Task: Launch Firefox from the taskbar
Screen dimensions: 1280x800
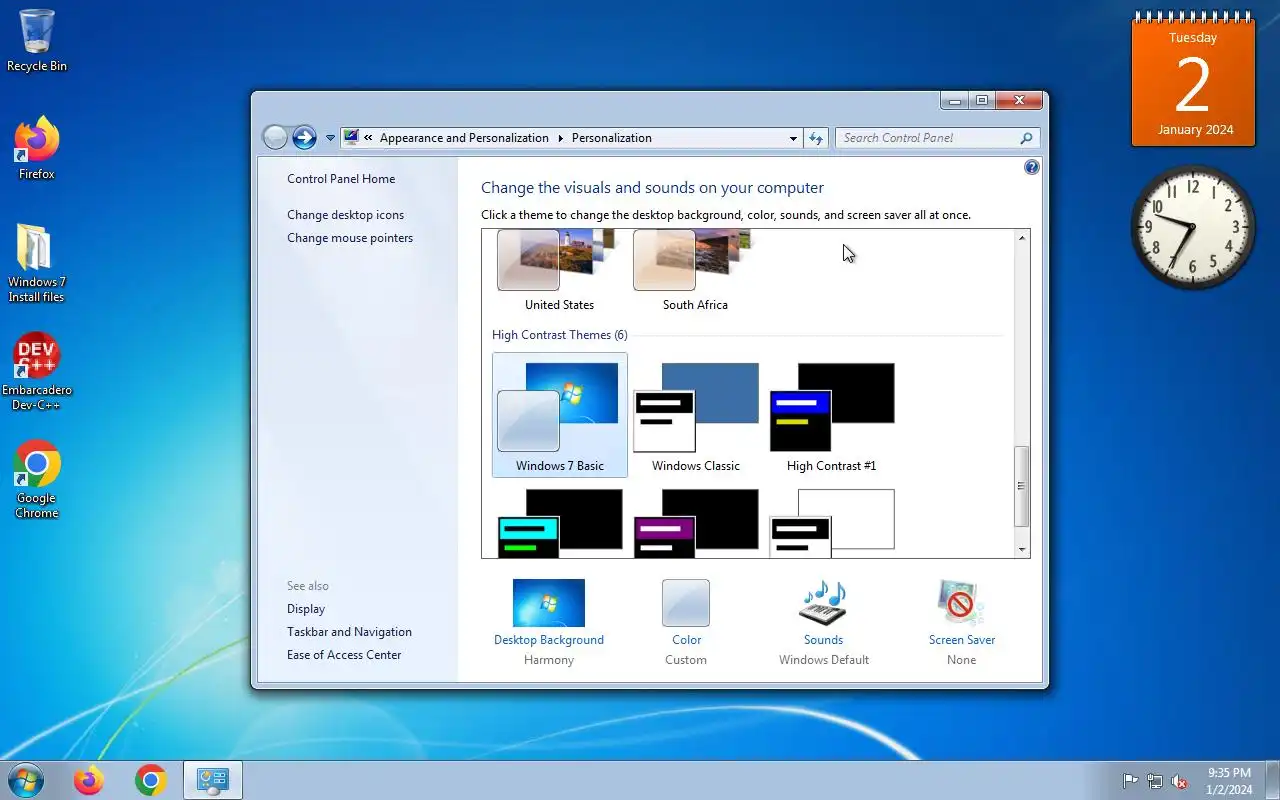Action: coord(89,780)
